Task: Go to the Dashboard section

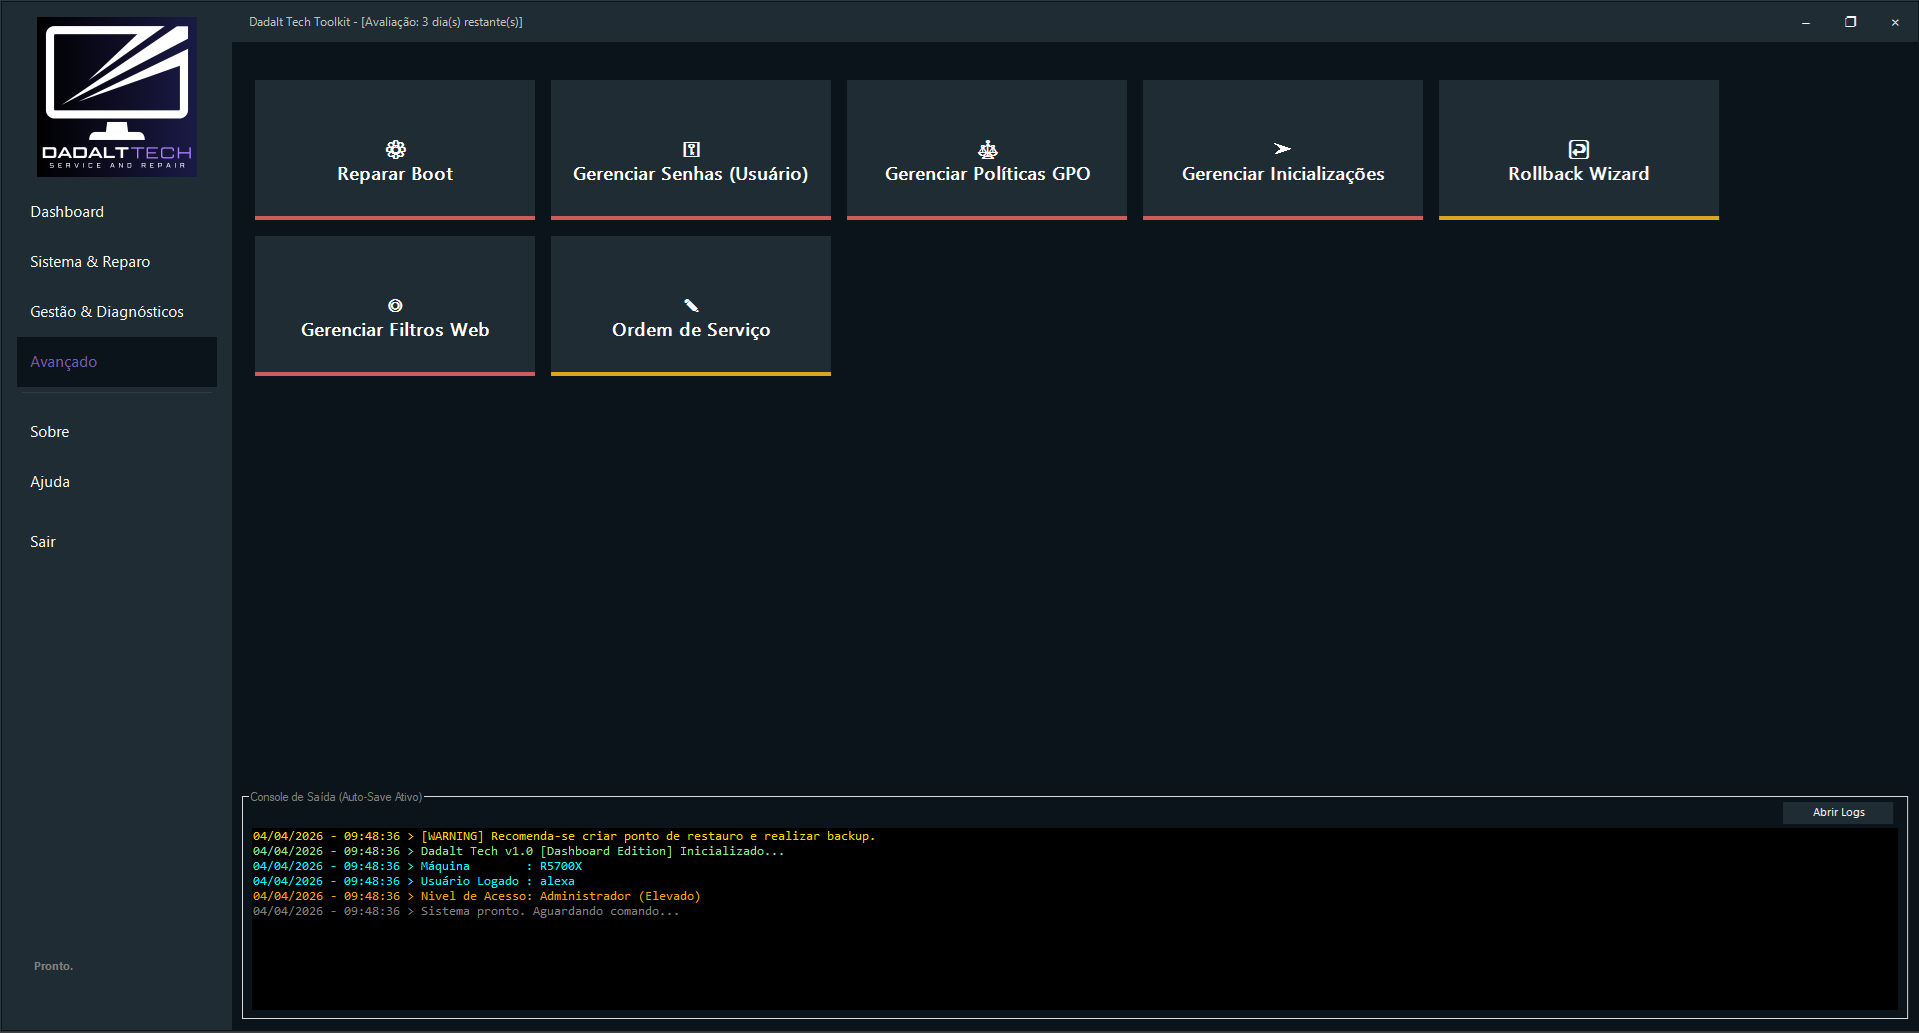Action: 117,212
